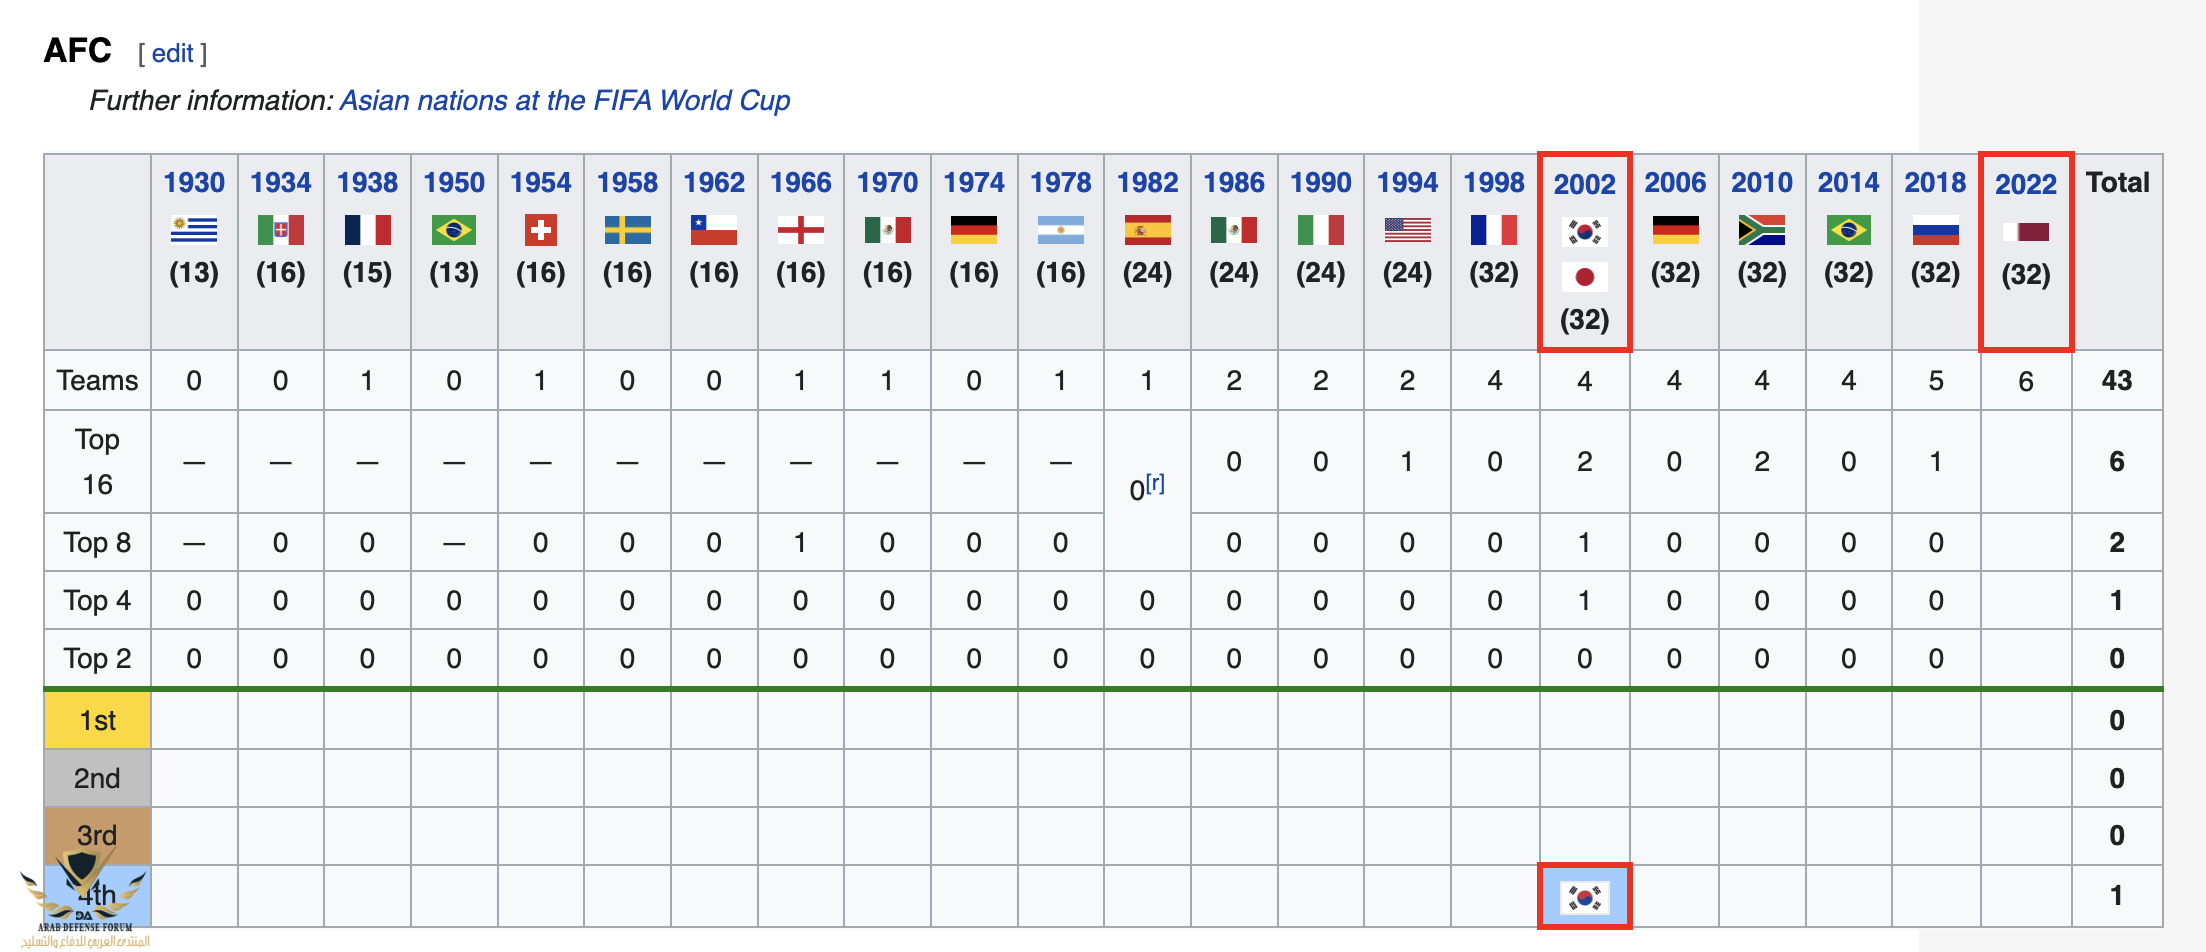The height and width of the screenshot is (952, 2206).
Task: Open the 1930 World Cup year link
Action: [x=194, y=182]
